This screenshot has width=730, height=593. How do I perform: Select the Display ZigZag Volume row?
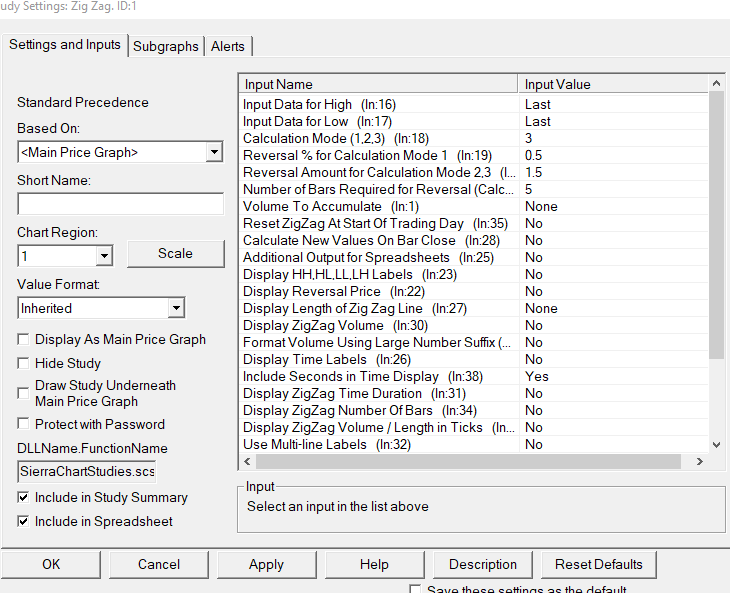click(x=474, y=325)
